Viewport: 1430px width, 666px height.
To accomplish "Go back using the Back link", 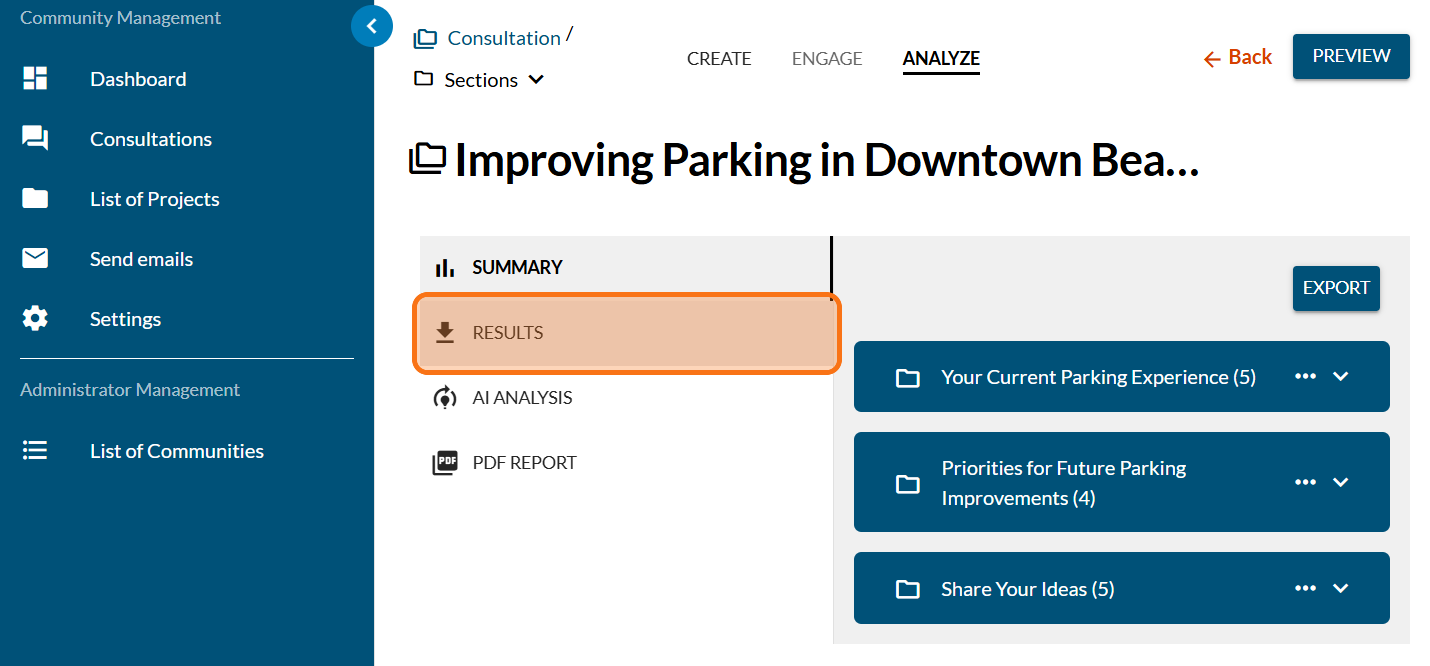I will click(1238, 57).
